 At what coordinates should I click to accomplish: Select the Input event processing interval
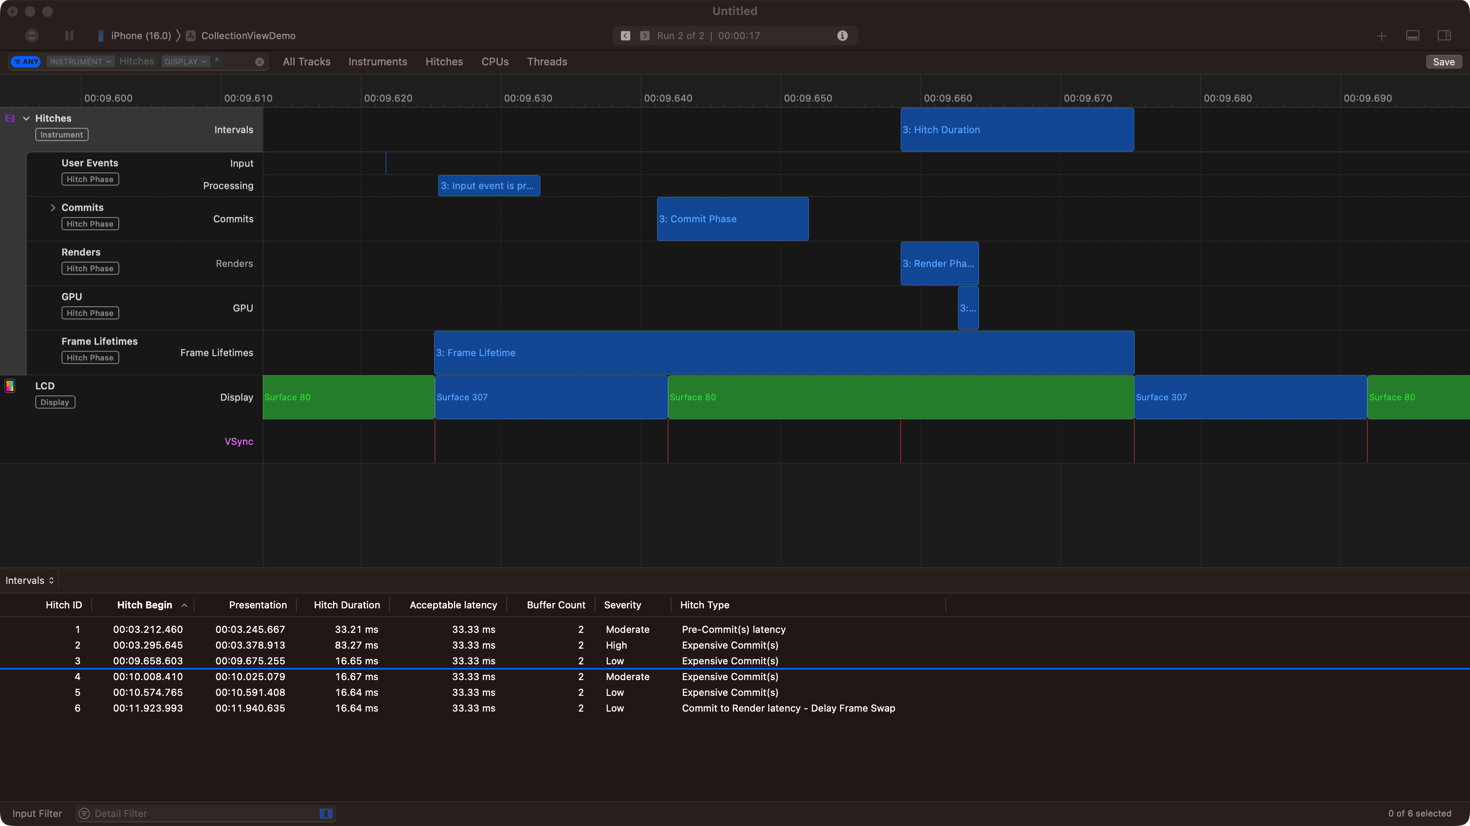pos(489,186)
